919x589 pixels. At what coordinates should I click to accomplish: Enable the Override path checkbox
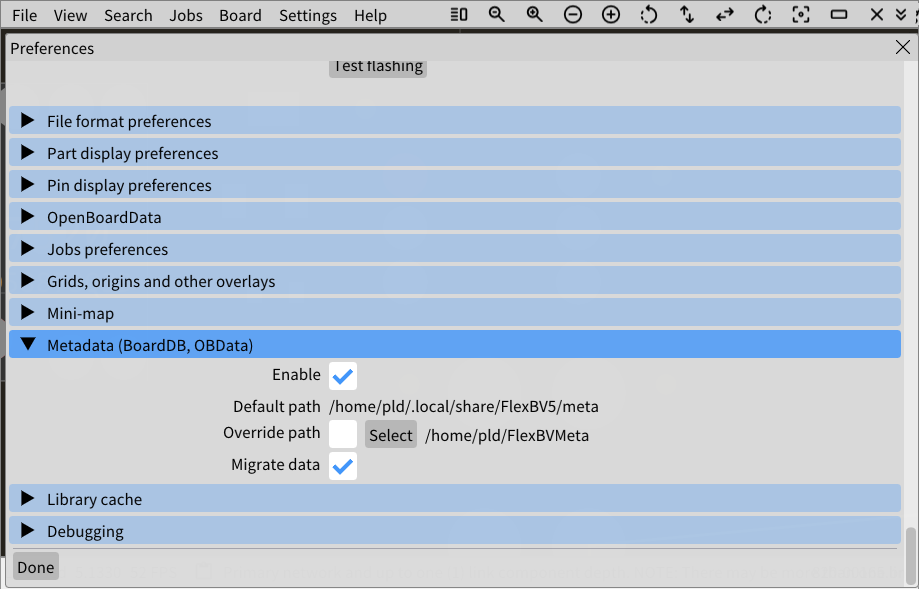point(343,434)
